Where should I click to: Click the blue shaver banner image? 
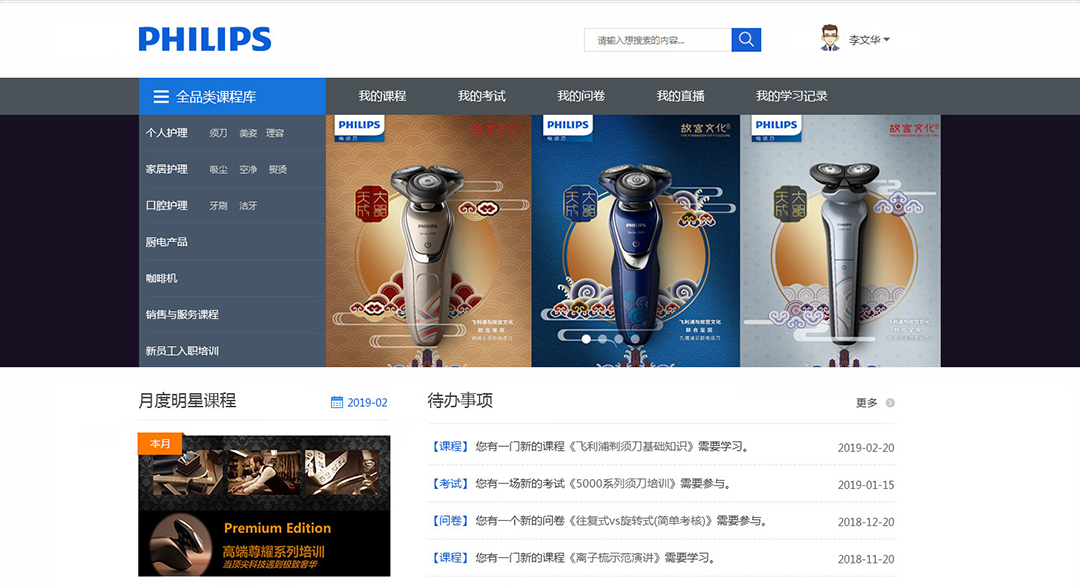[636, 241]
